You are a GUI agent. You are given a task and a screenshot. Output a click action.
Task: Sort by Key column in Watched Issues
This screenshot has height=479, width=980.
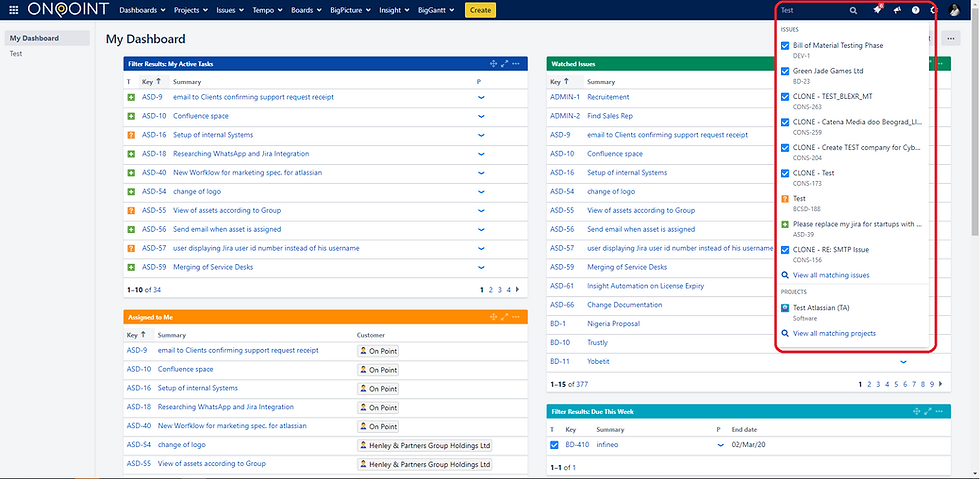559,81
